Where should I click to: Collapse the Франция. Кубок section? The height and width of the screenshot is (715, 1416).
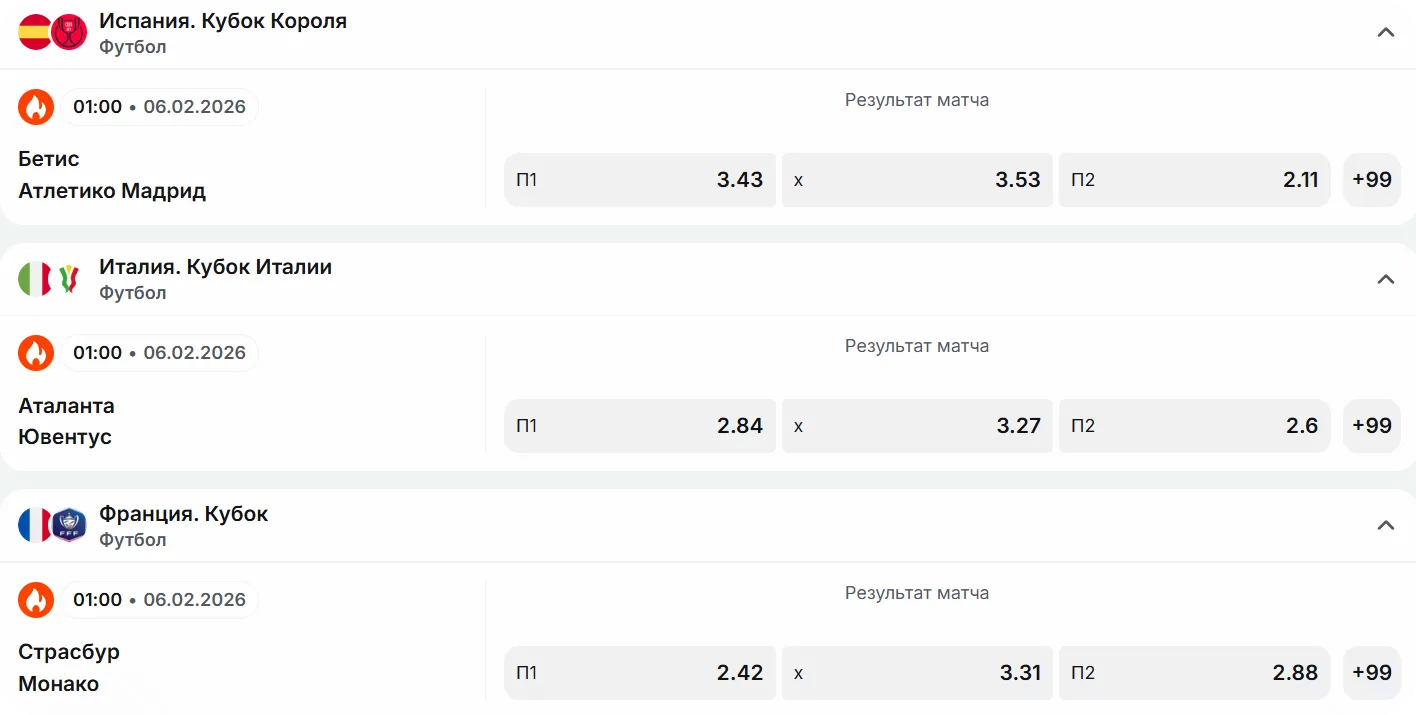(1385, 525)
